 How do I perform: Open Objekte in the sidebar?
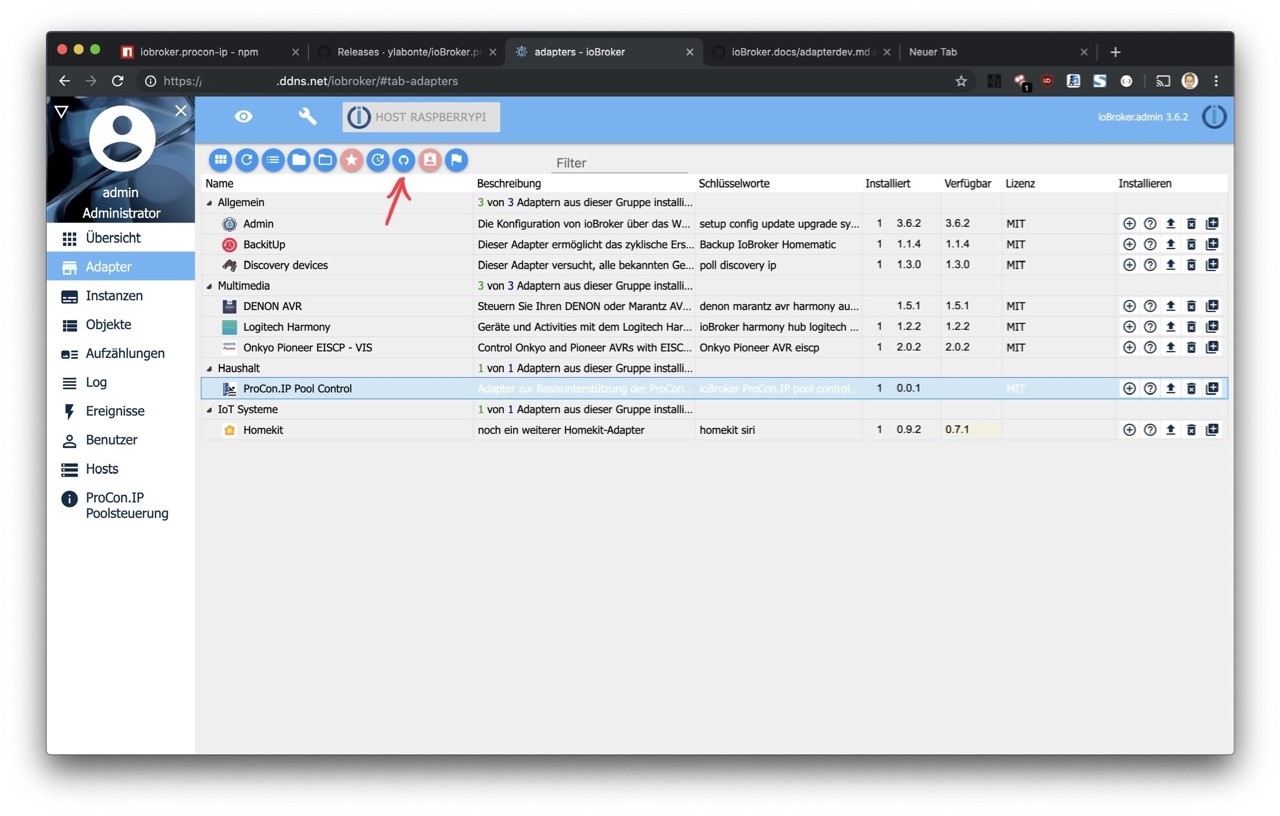pyautogui.click(x=121, y=325)
